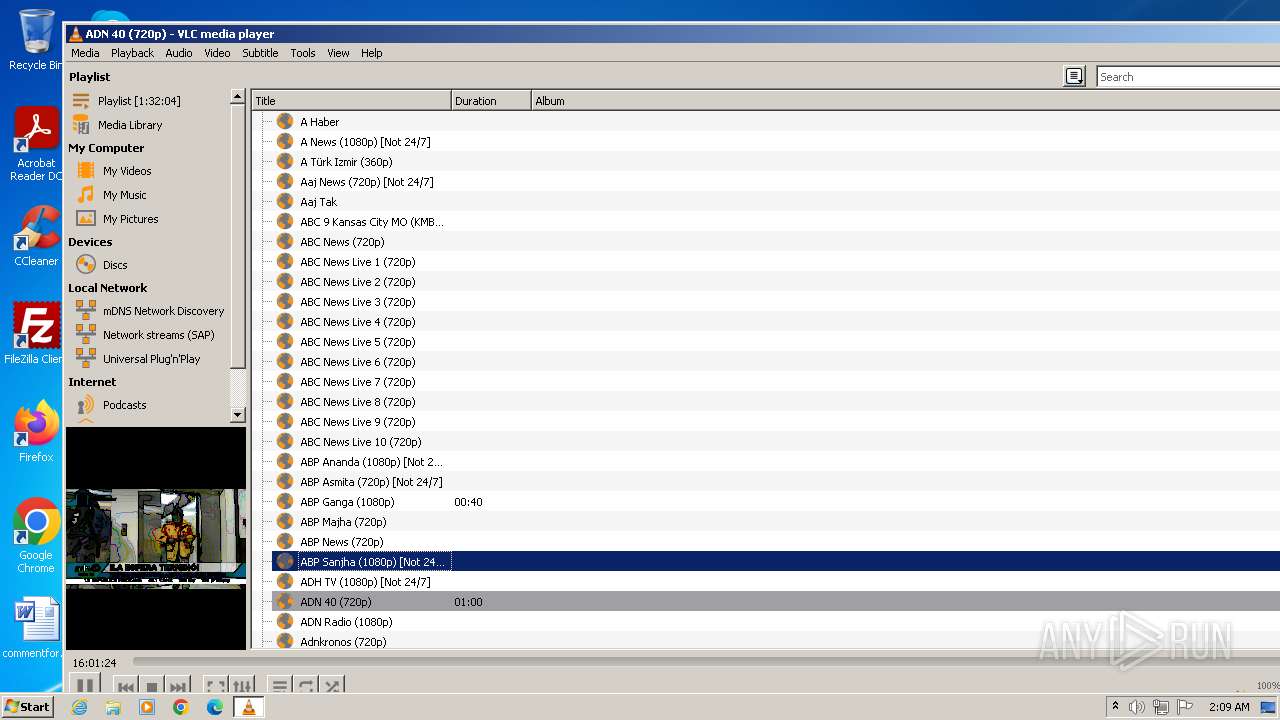Go to the previous media item
Image resolution: width=1280 pixels, height=720 pixels.
(126, 686)
